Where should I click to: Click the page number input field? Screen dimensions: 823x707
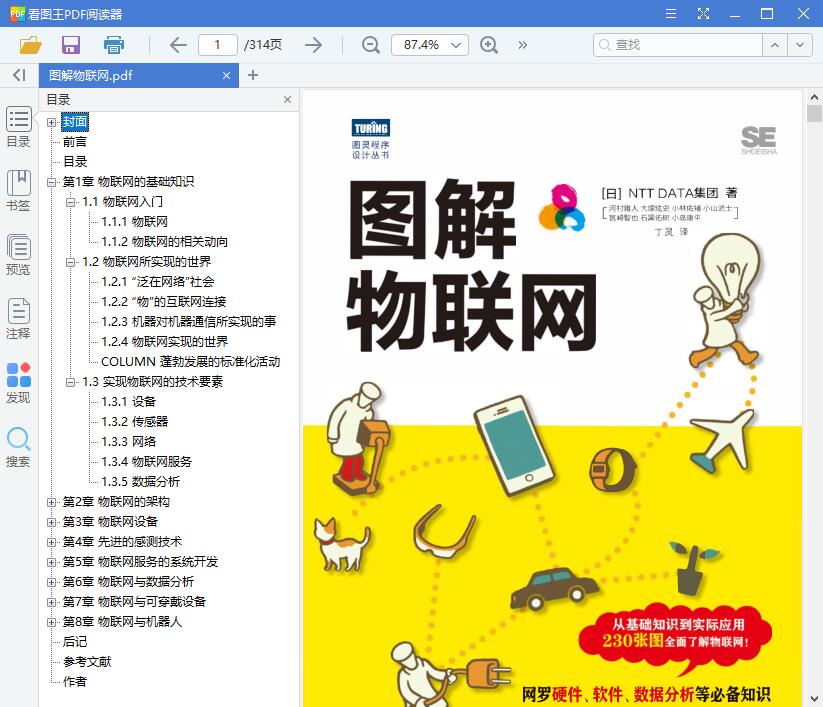[x=218, y=45]
